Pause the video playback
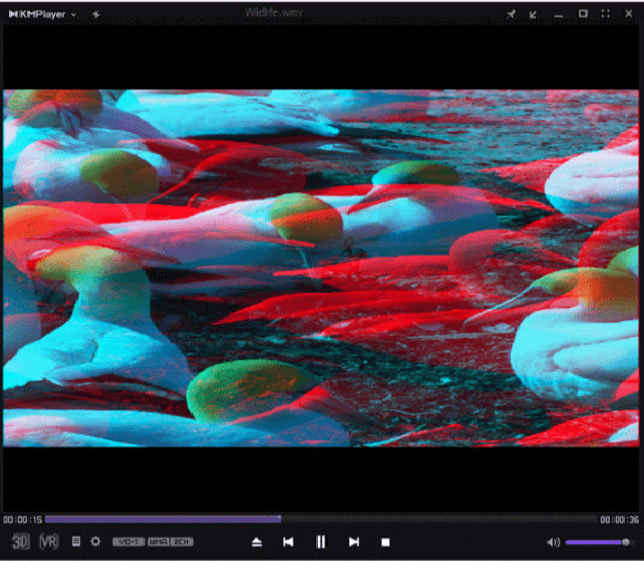644x561 pixels. click(x=321, y=542)
